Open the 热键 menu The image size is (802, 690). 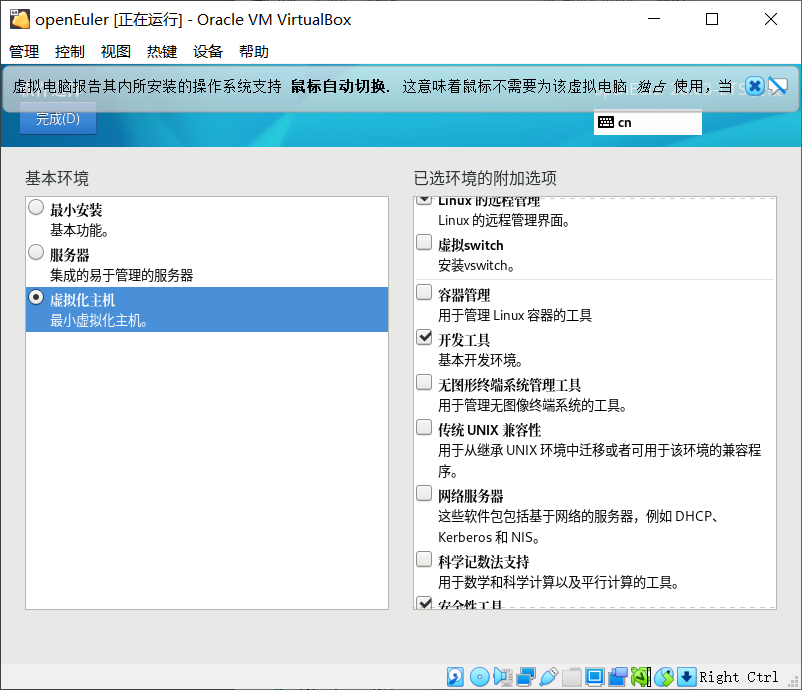(162, 52)
